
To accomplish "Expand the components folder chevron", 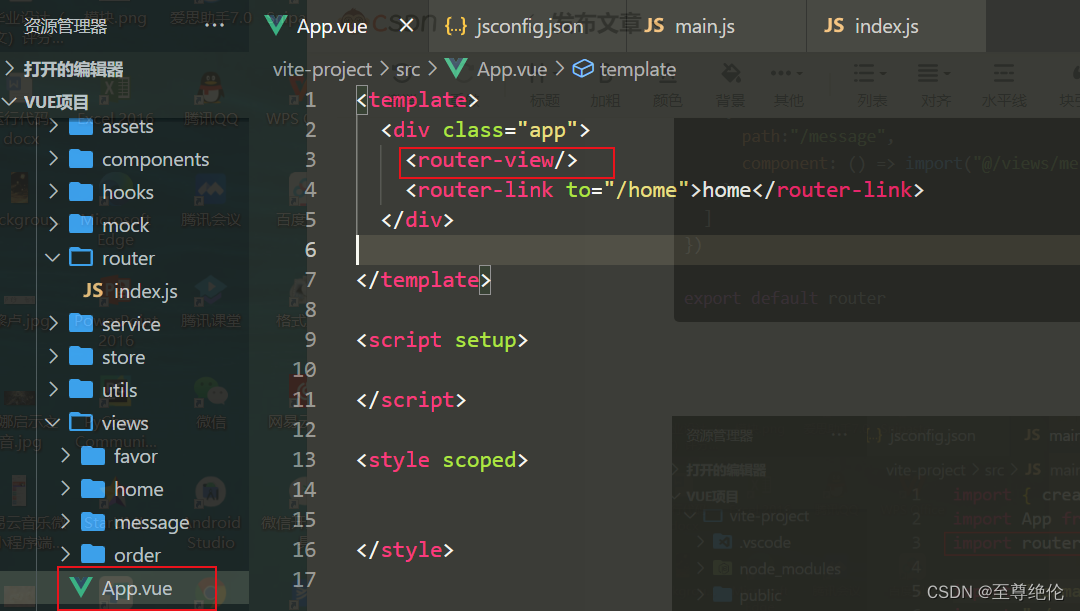I will coord(54,159).
